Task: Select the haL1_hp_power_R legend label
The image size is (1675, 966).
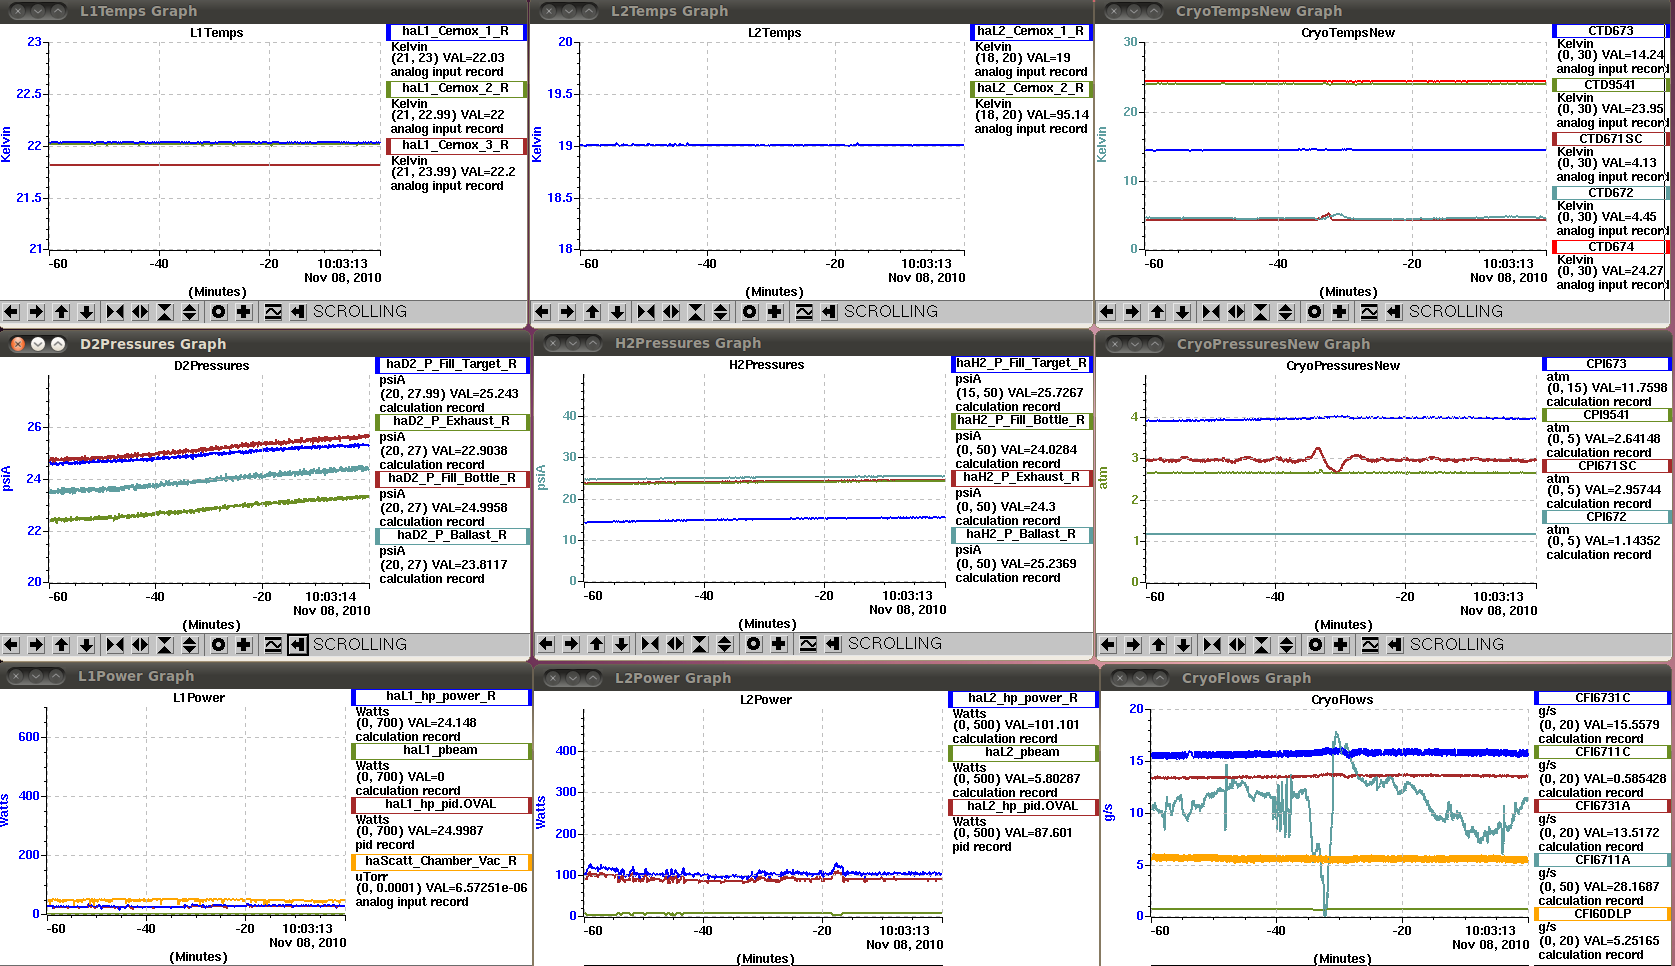Action: coord(441,697)
